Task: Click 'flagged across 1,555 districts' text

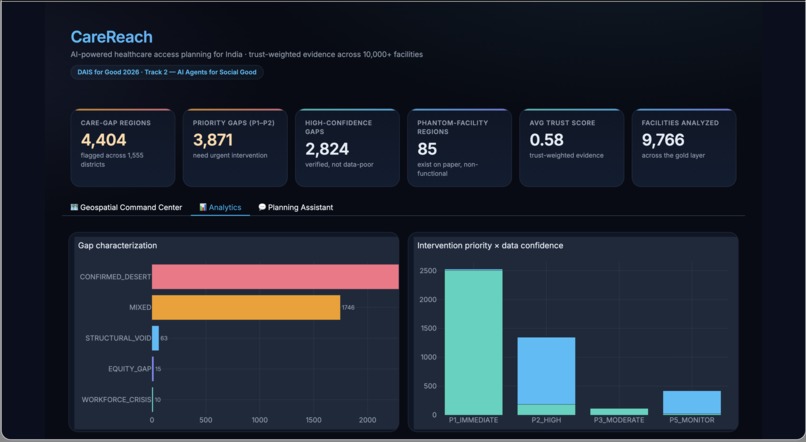Action: point(112,160)
